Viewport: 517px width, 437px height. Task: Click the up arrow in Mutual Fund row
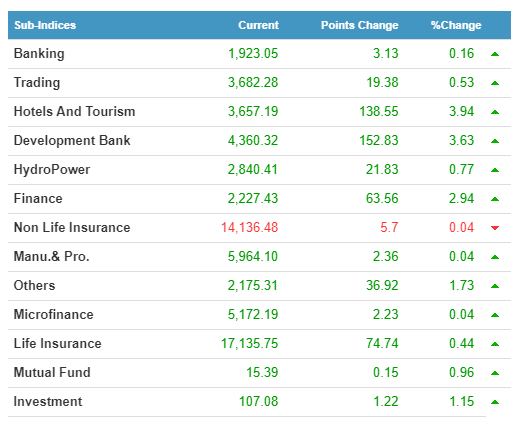(495, 373)
